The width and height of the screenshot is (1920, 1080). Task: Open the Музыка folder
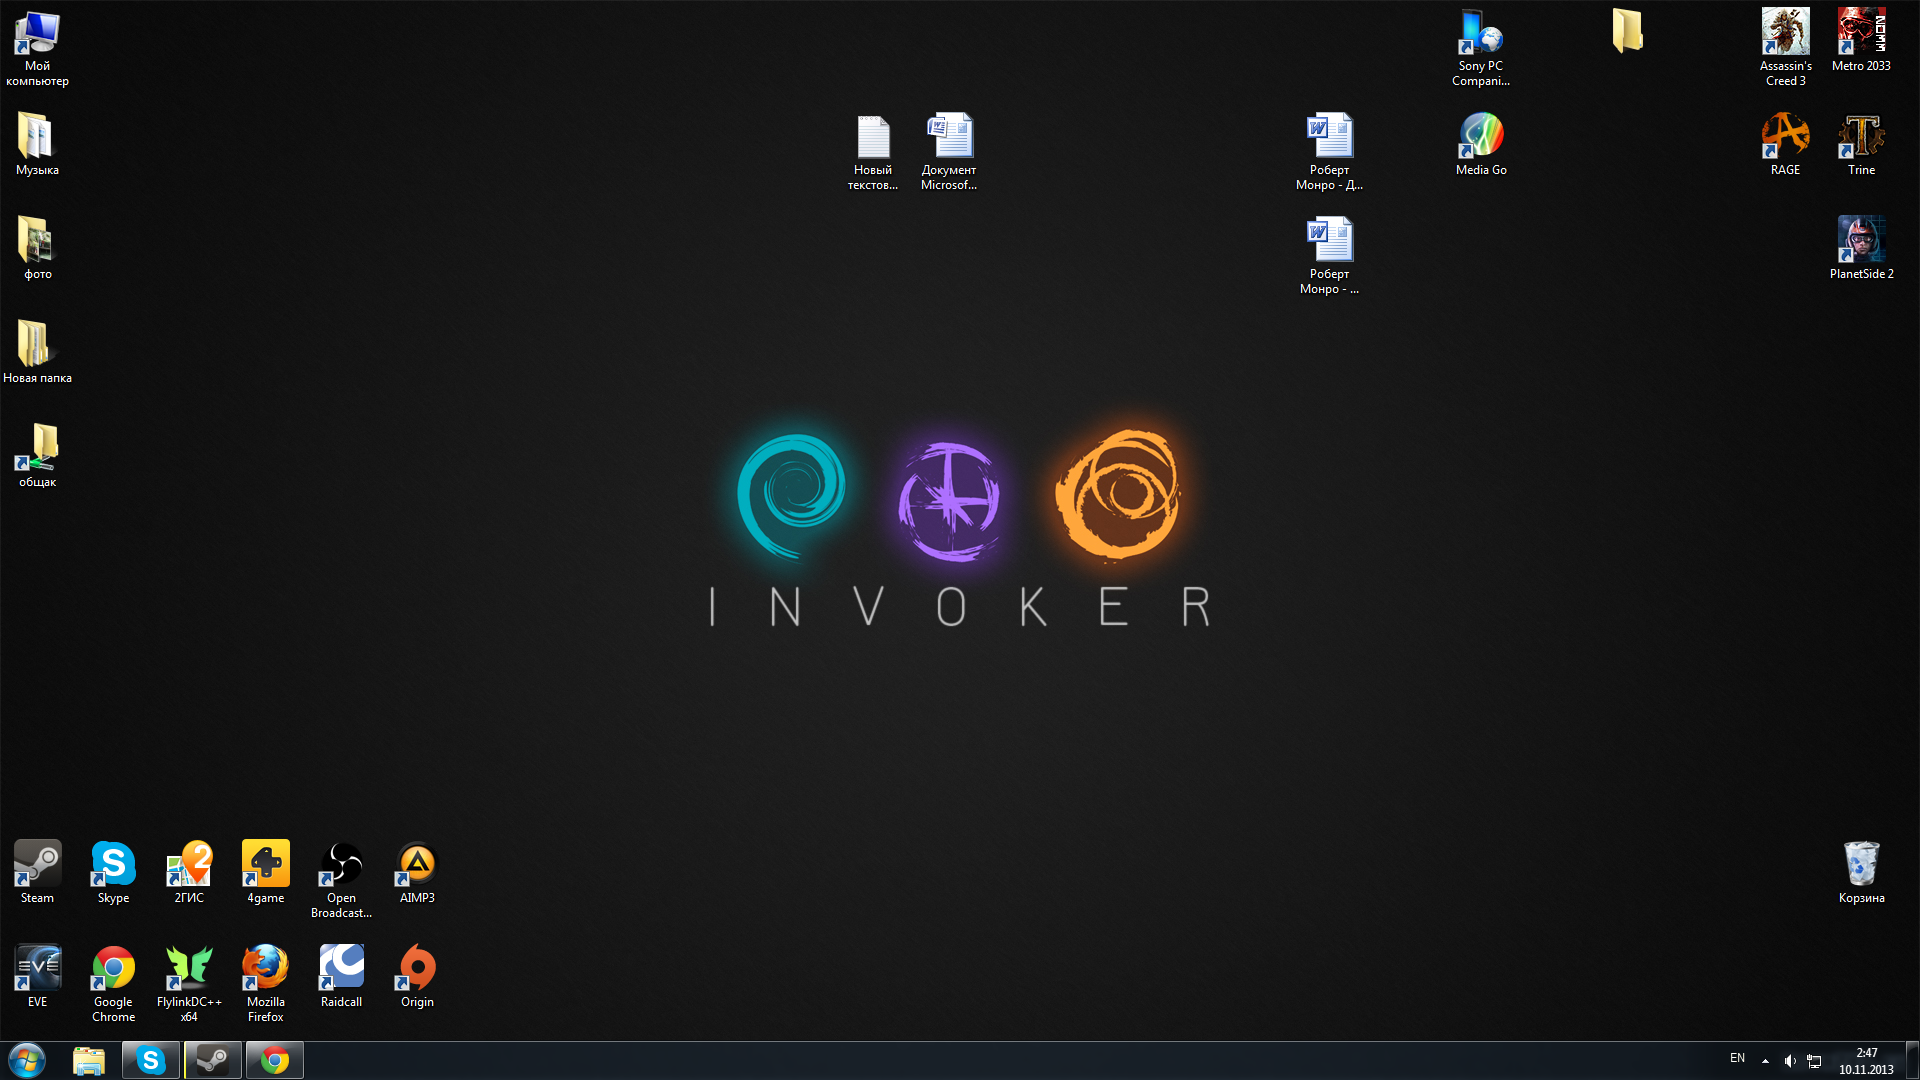[x=37, y=145]
